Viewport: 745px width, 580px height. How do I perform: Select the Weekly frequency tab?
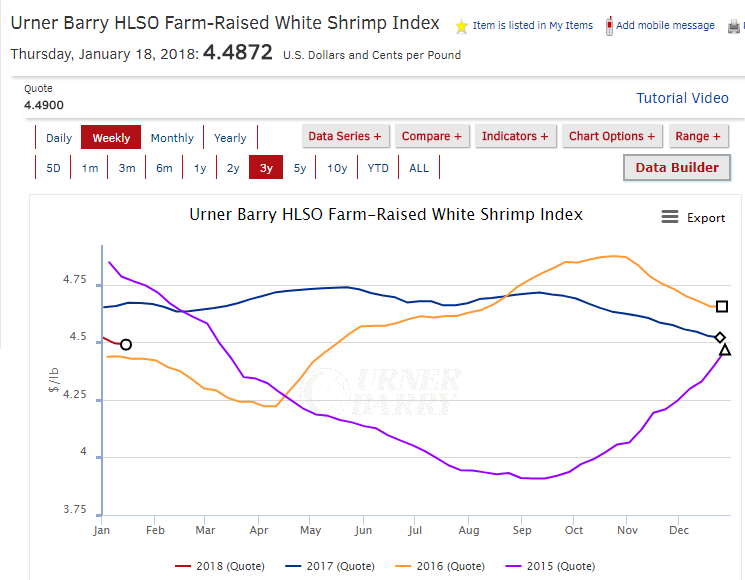tap(111, 138)
